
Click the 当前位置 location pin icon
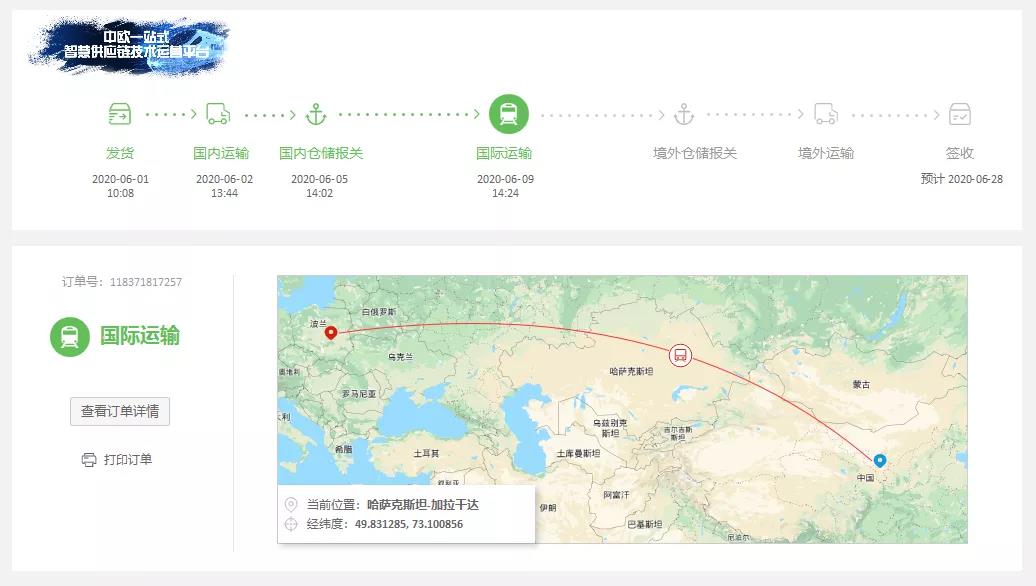[291, 505]
